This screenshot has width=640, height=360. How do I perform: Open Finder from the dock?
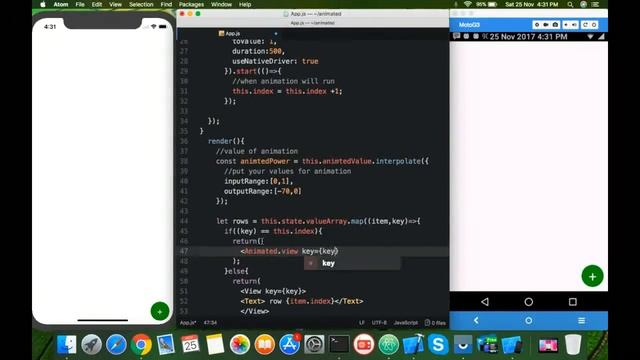[x=66, y=344]
